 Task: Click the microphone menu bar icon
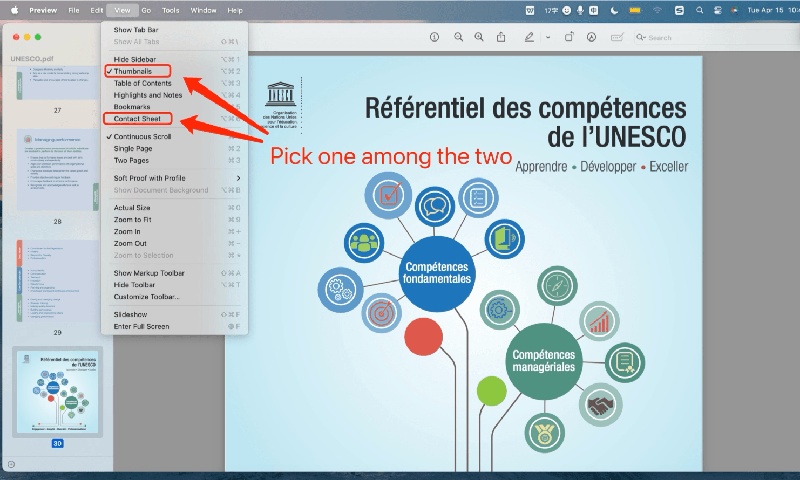(x=580, y=10)
